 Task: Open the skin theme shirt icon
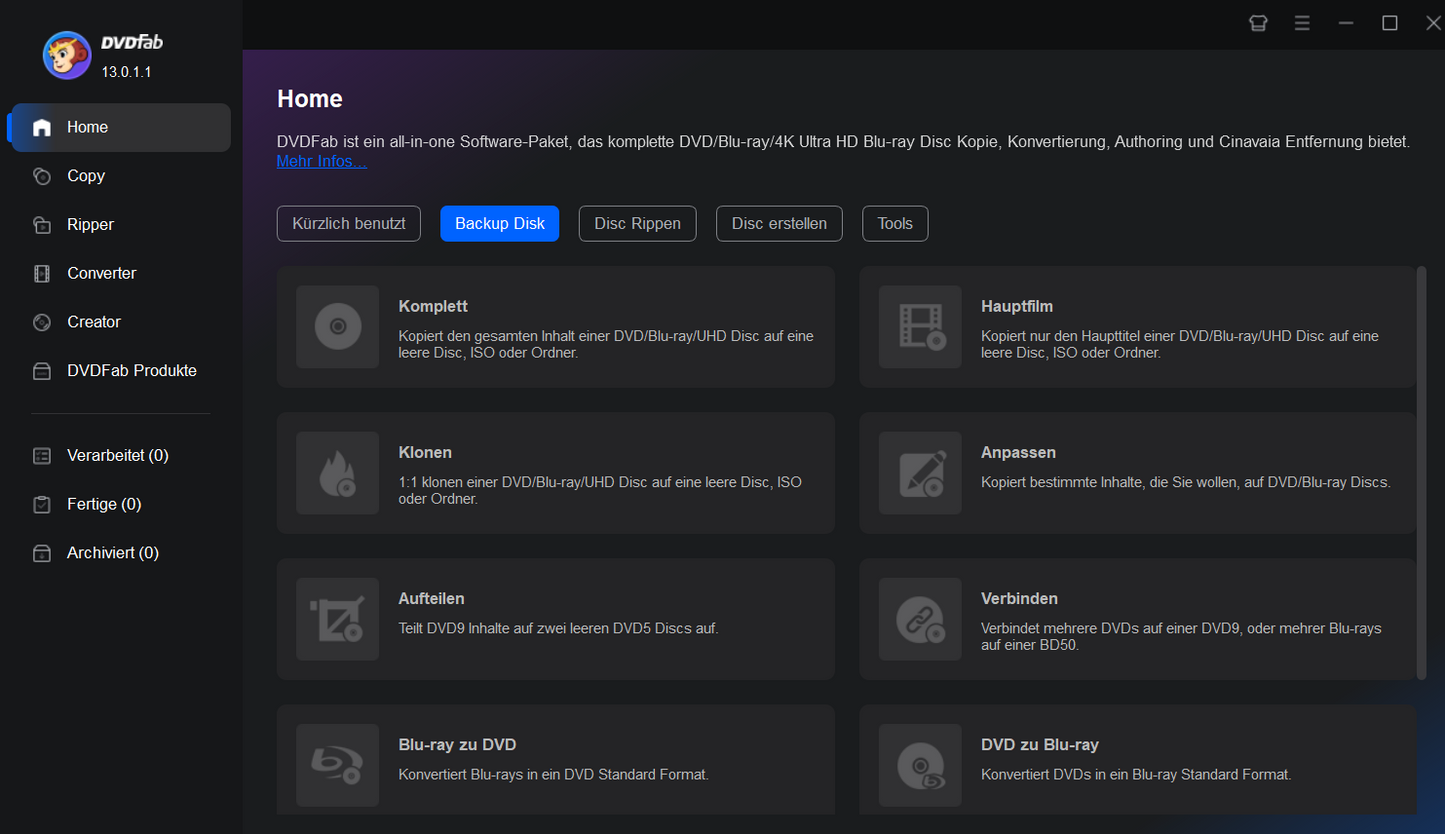tap(1258, 23)
